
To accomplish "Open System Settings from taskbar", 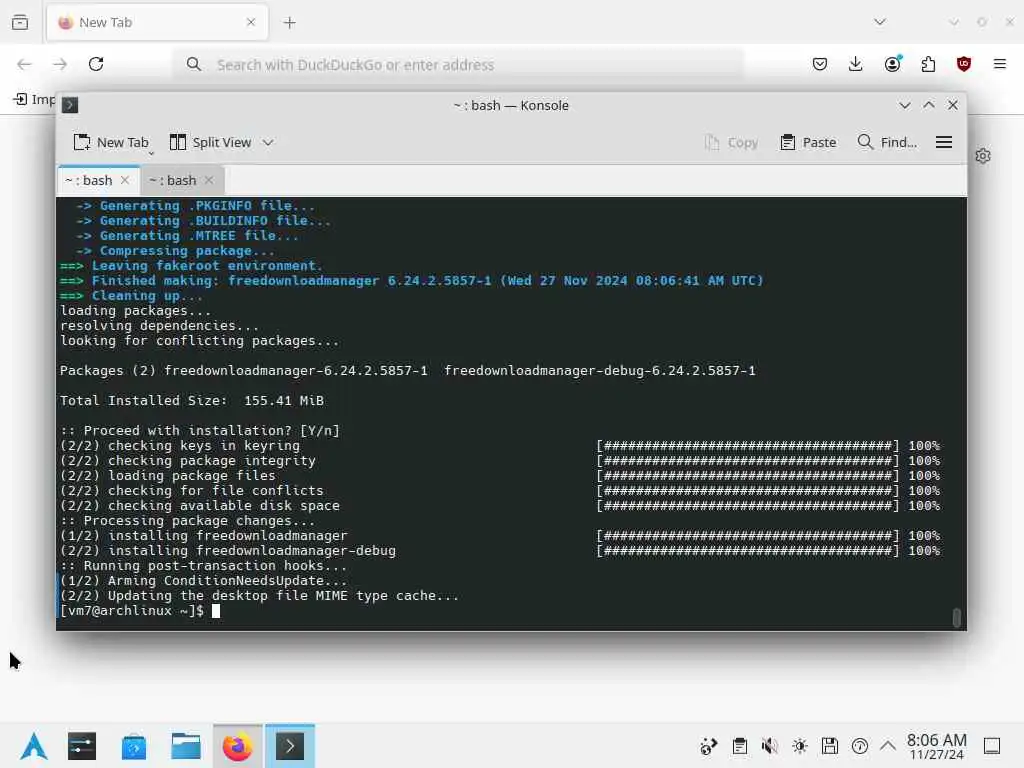I will [82, 746].
